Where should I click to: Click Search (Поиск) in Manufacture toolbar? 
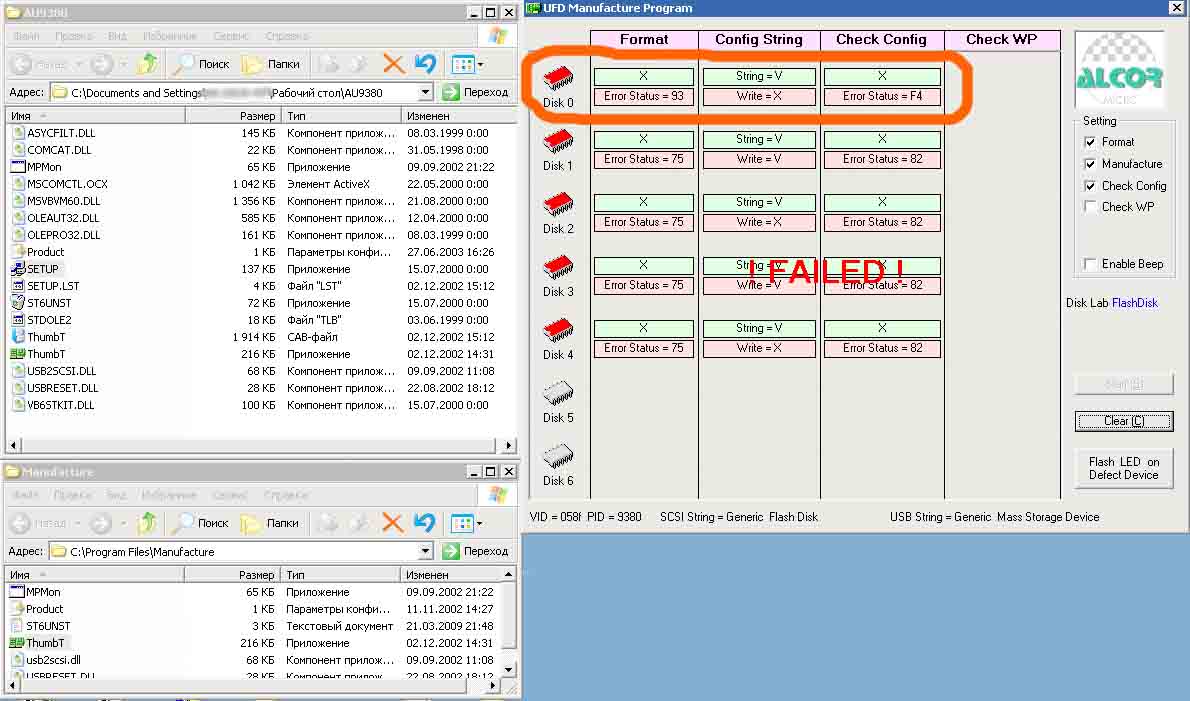click(200, 523)
